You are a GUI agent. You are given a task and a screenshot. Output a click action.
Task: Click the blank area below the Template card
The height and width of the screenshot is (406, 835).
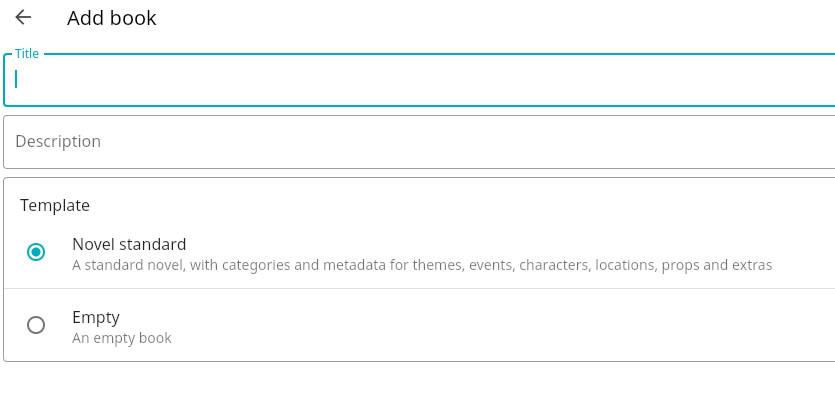(420, 385)
